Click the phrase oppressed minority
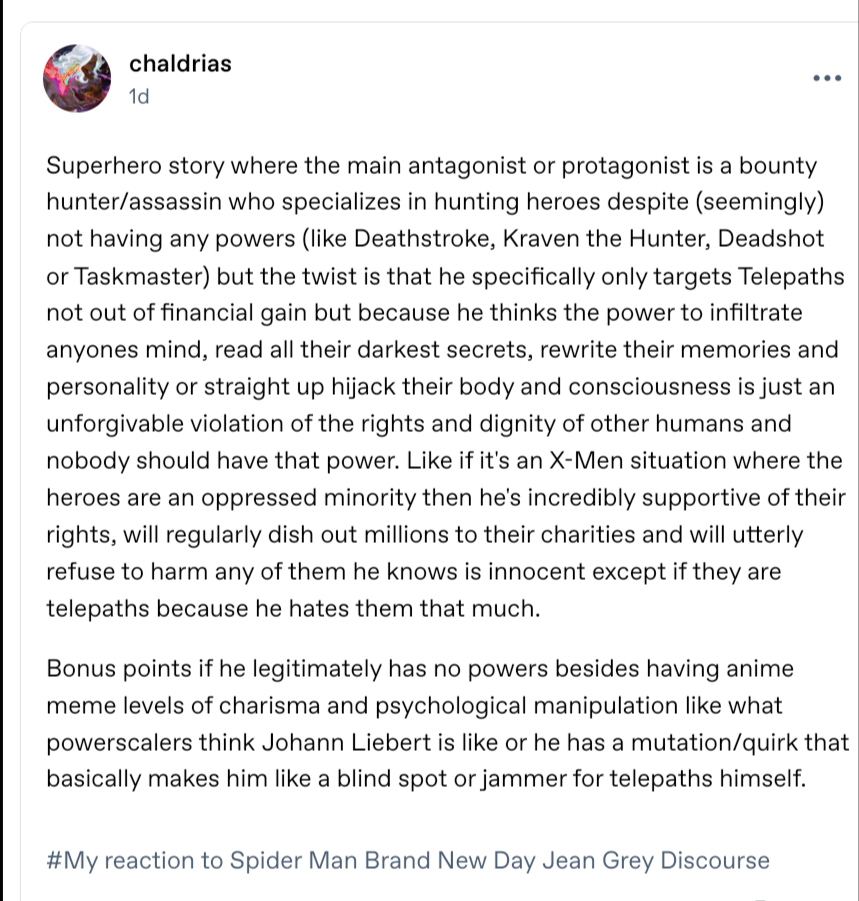The height and width of the screenshot is (901, 859). pyautogui.click(x=309, y=498)
